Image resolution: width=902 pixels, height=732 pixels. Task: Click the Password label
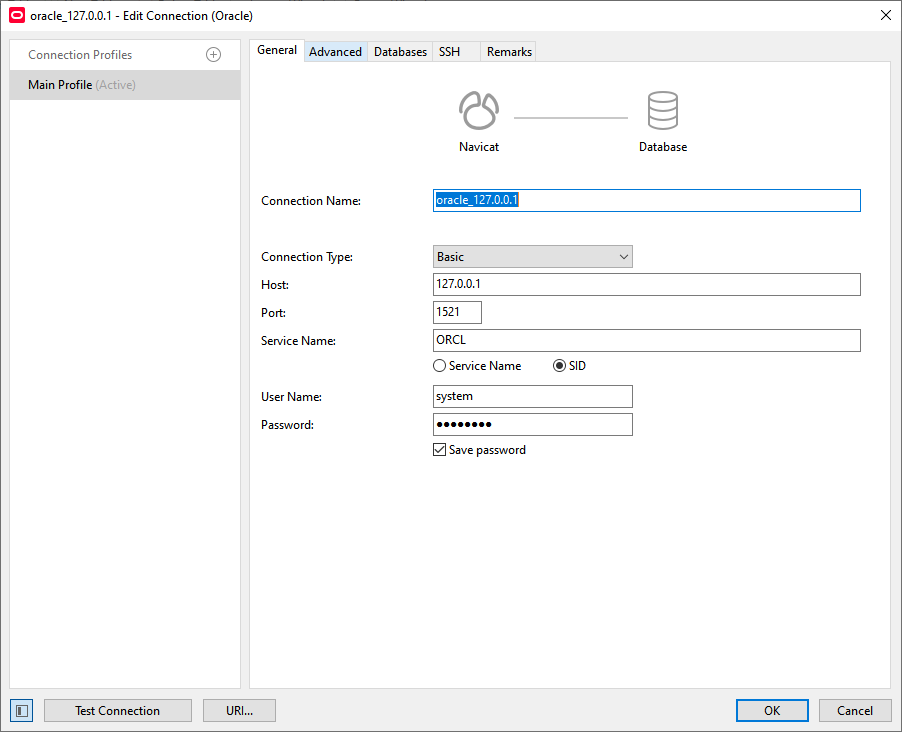tap(287, 425)
